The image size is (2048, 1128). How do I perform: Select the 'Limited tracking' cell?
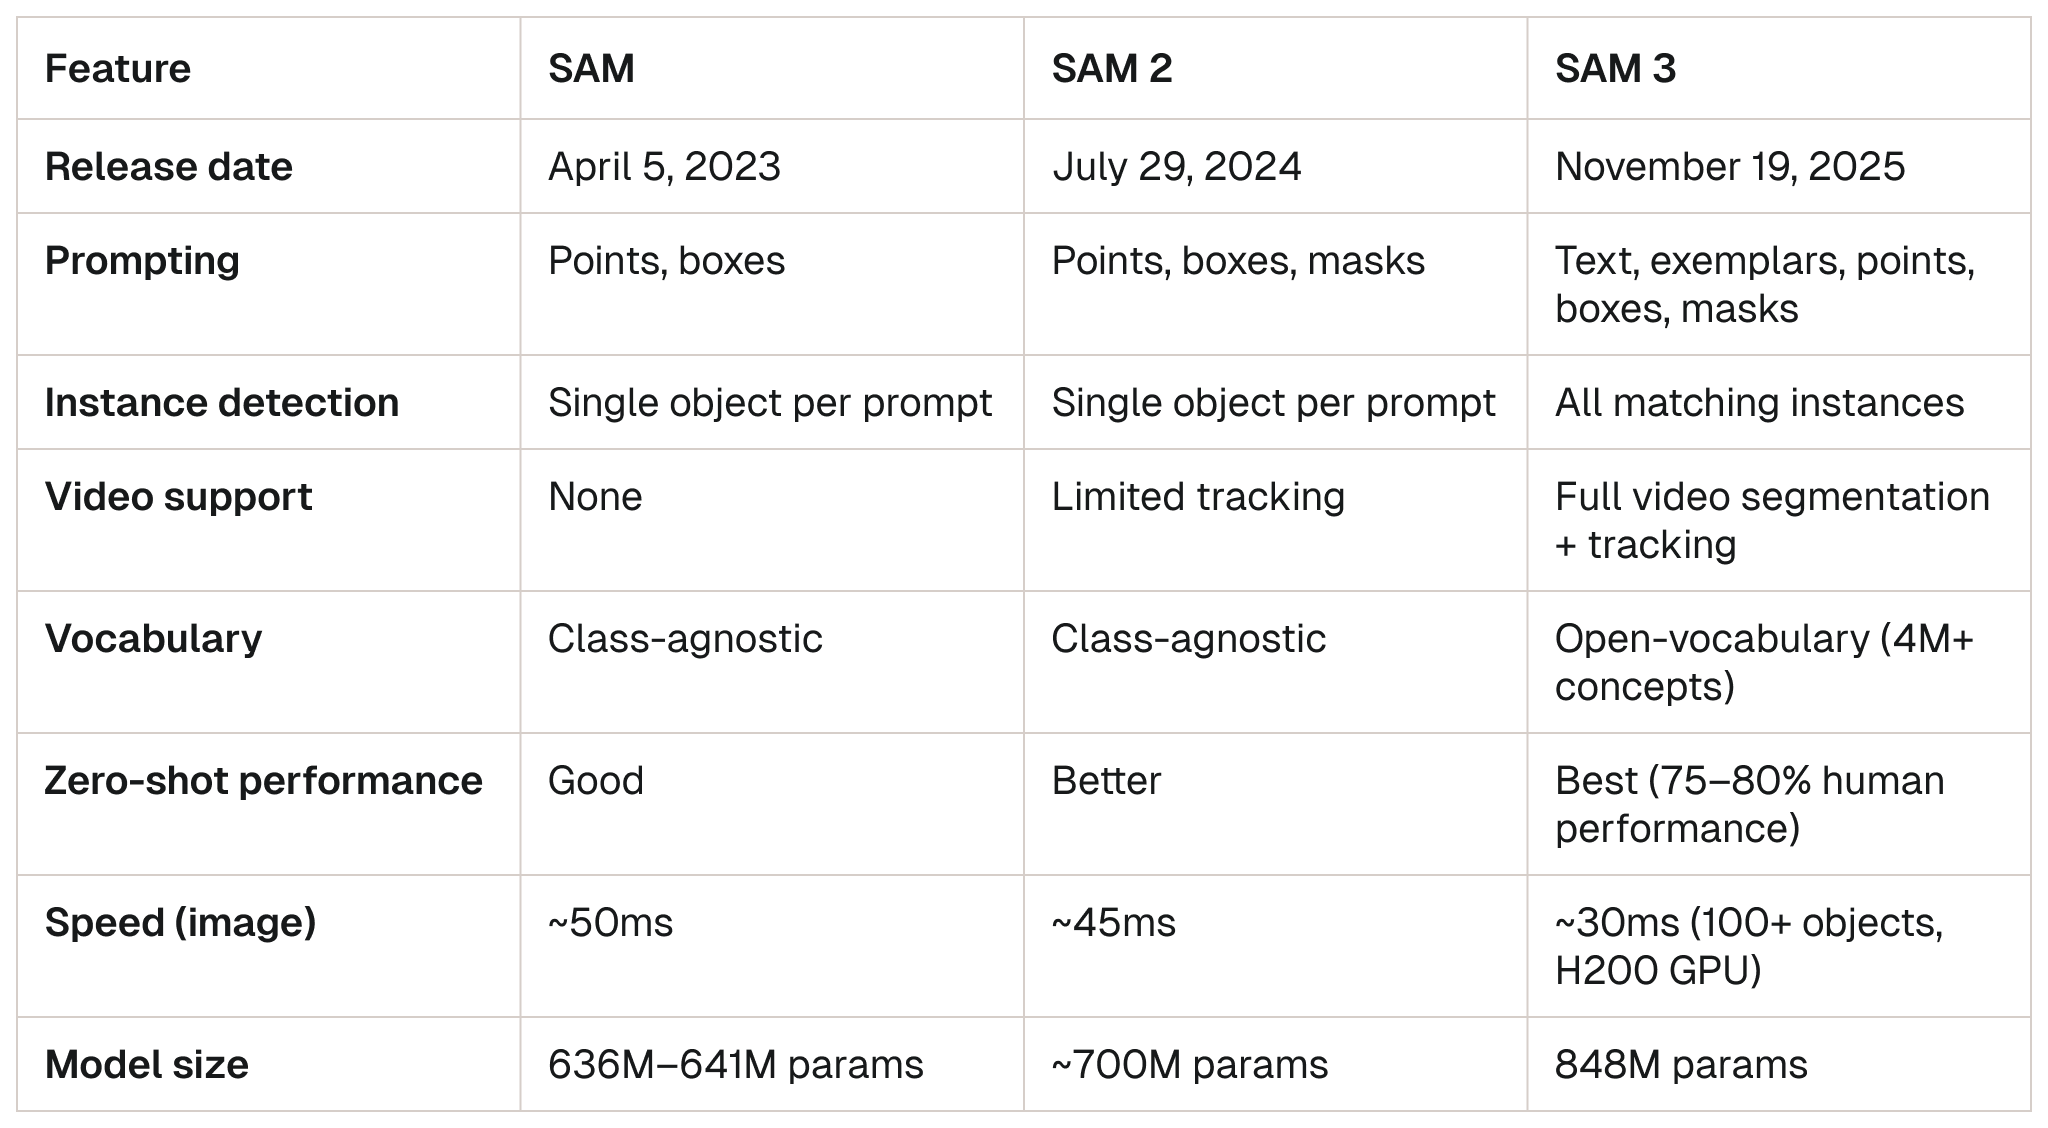pos(1197,496)
